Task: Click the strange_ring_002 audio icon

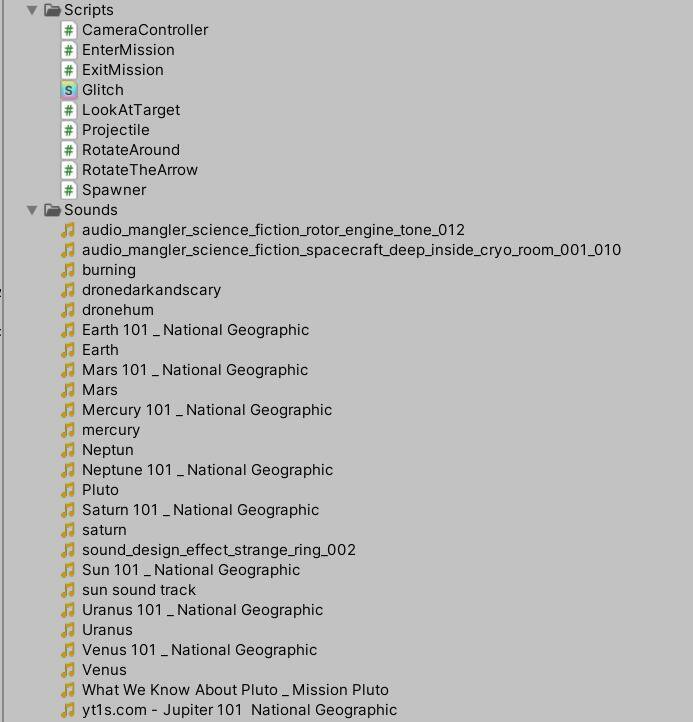Action: 68,550
